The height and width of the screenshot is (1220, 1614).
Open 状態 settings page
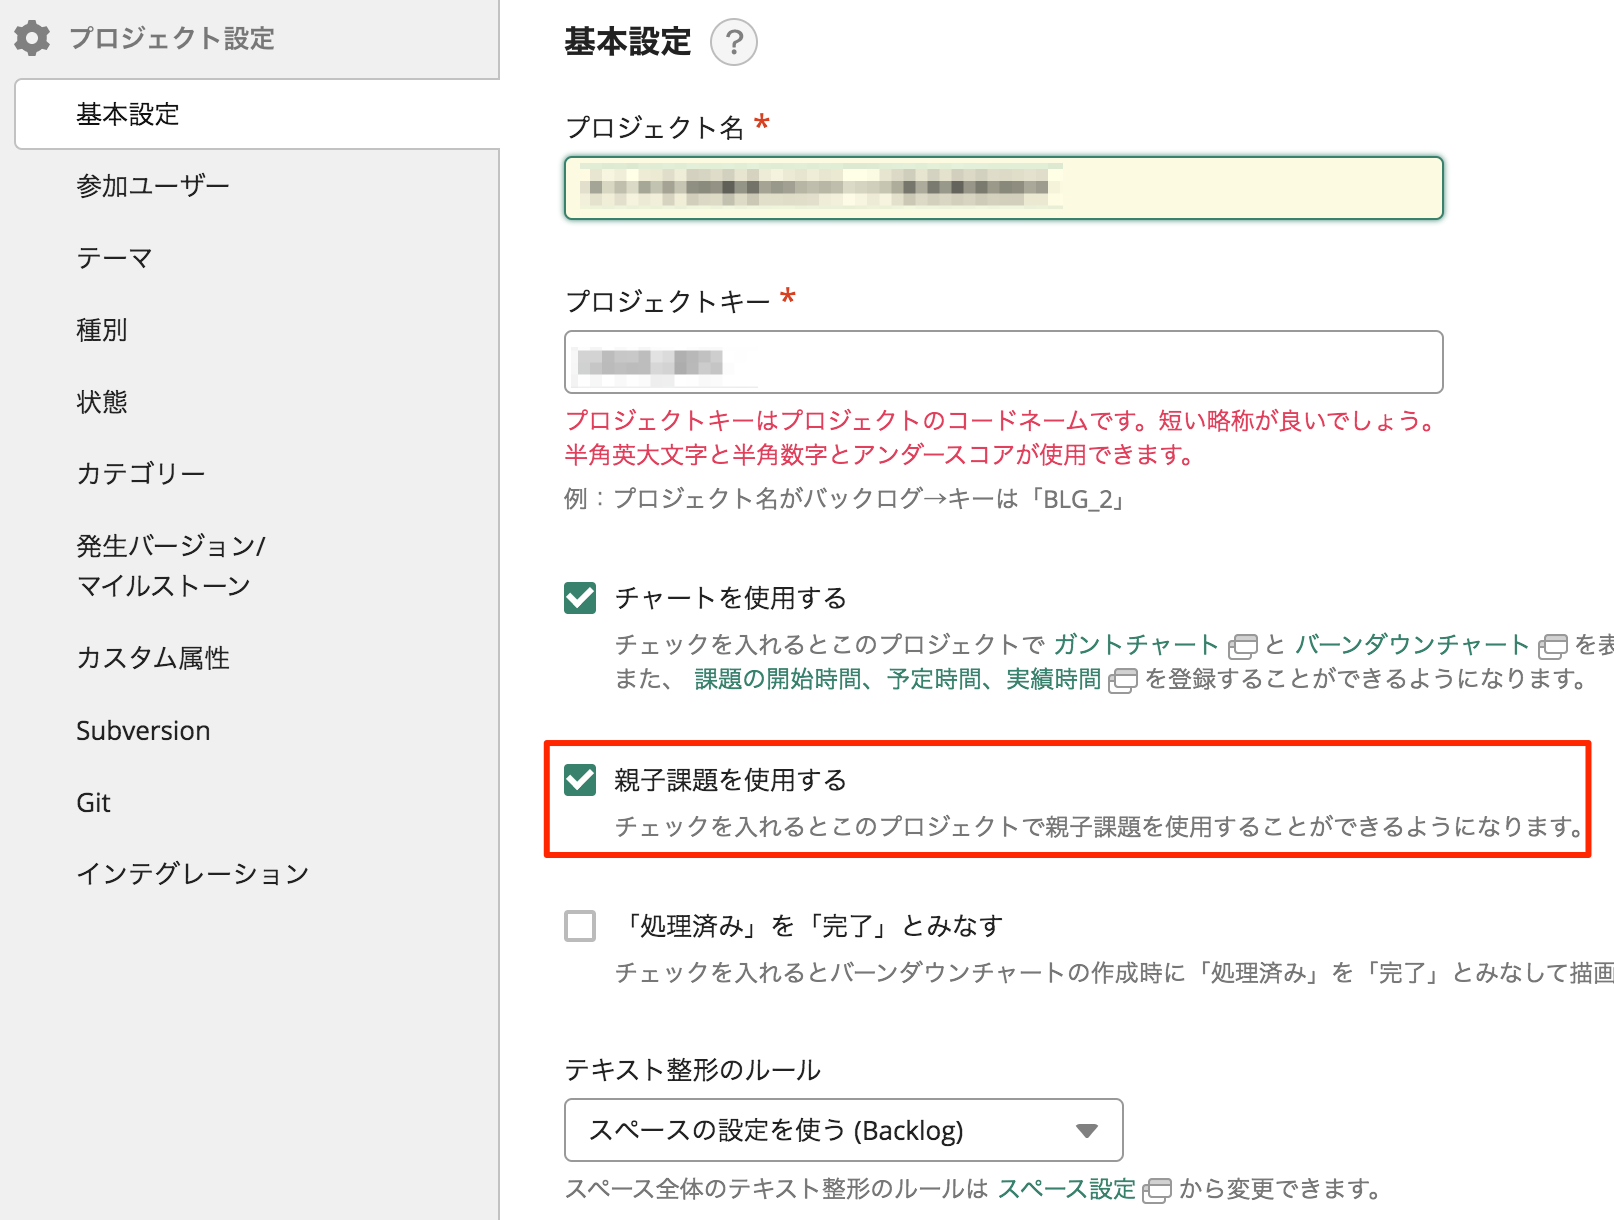click(x=102, y=402)
